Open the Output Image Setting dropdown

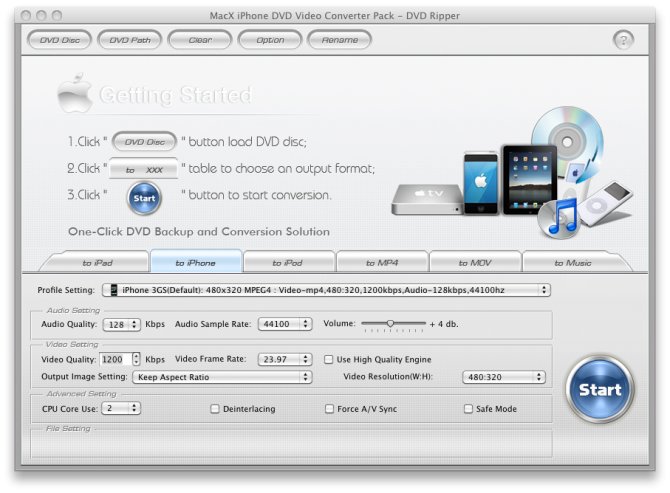click(x=221, y=377)
